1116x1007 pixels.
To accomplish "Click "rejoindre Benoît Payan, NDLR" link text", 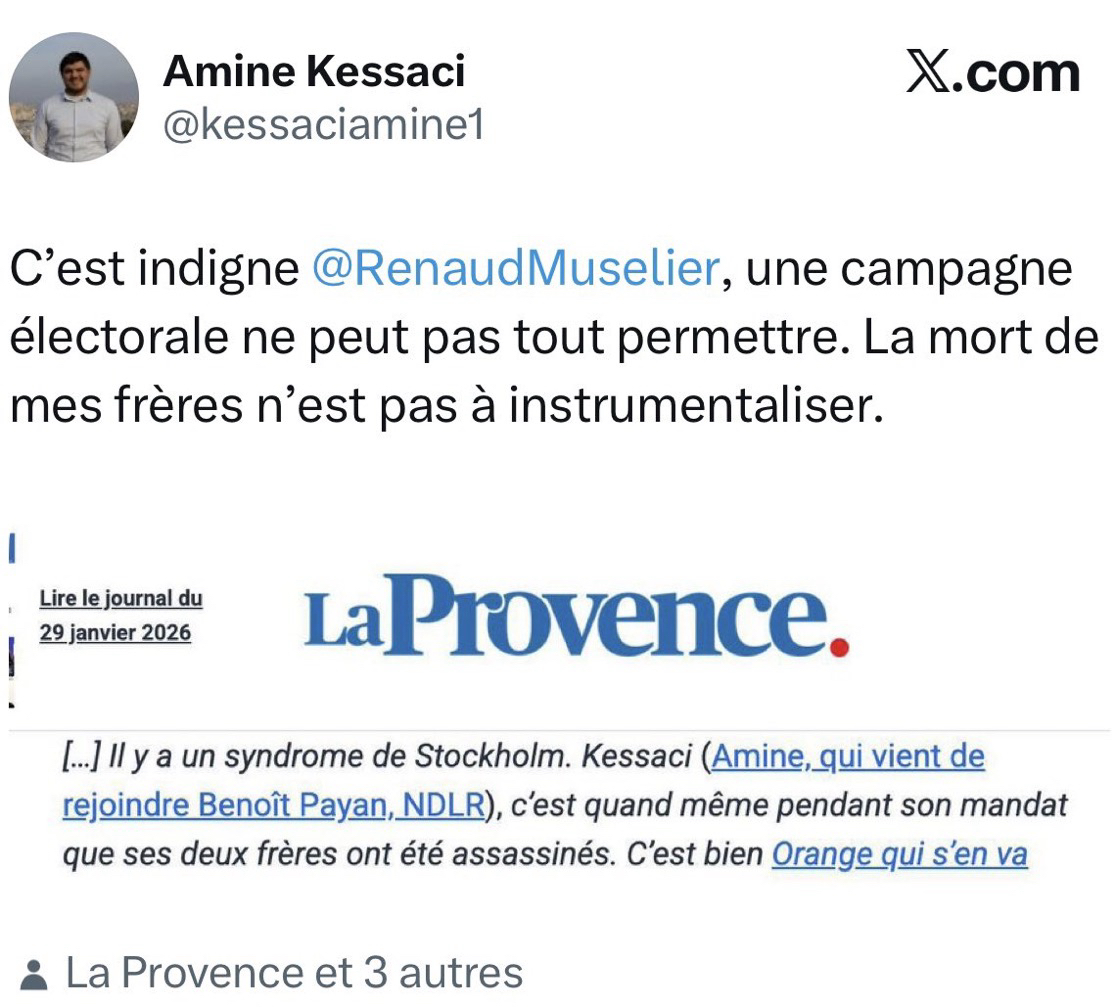I will 273,807.
